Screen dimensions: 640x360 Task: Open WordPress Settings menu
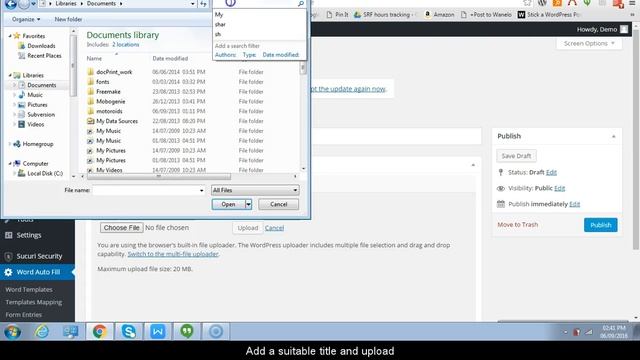click(x=29, y=235)
